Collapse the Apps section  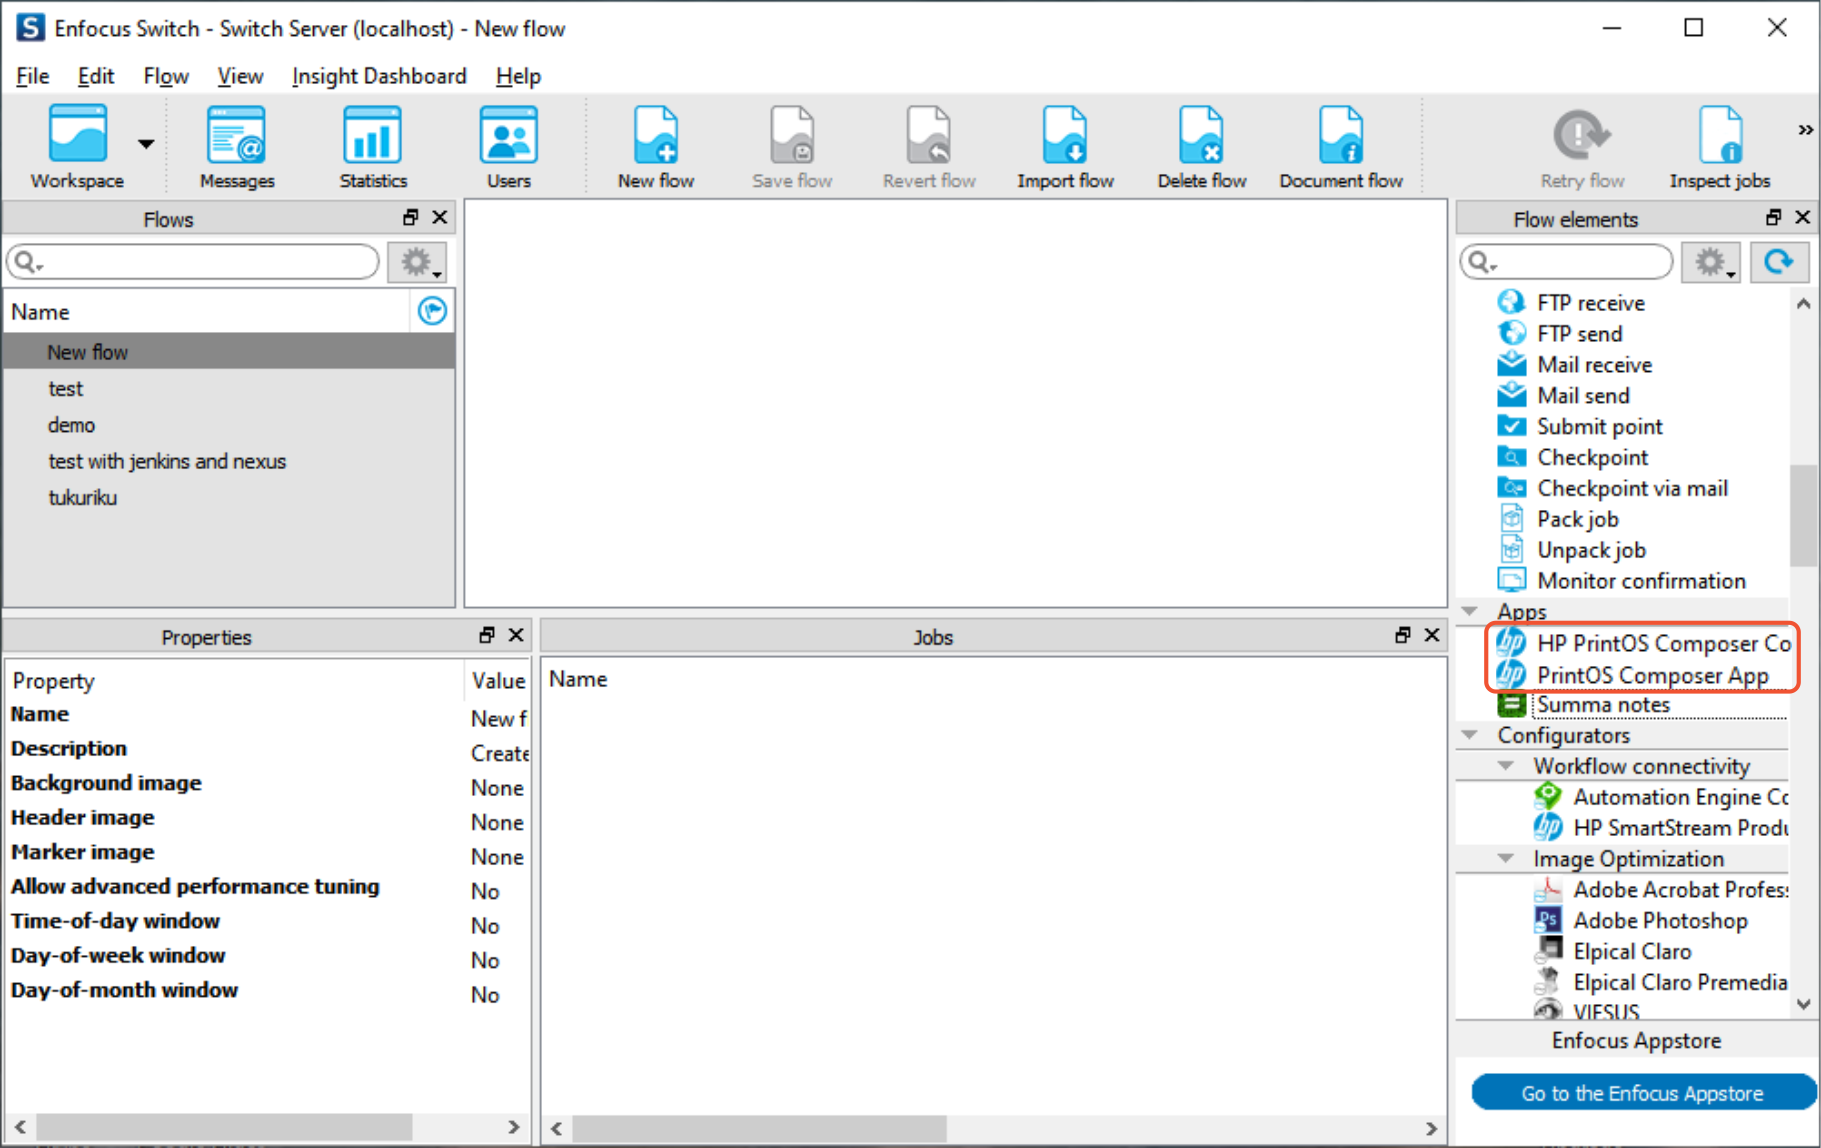[x=1470, y=611]
